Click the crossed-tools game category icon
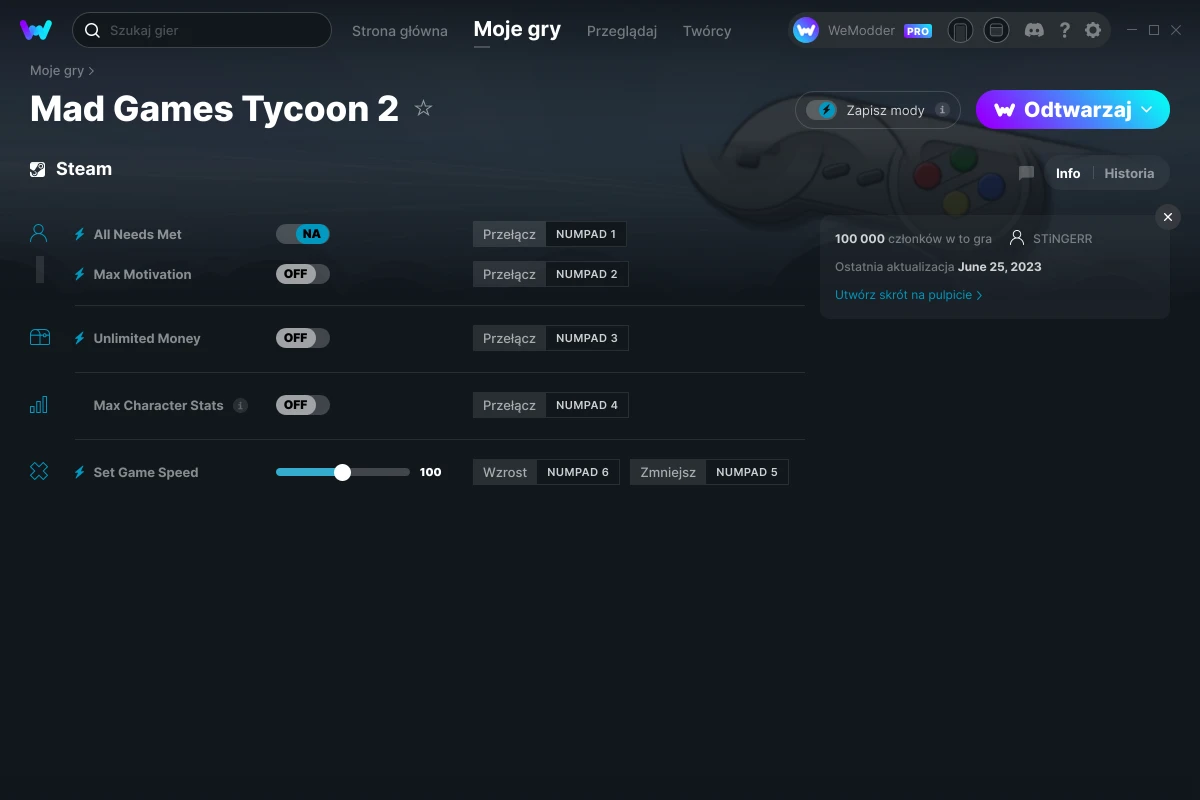 pyautogui.click(x=39, y=472)
